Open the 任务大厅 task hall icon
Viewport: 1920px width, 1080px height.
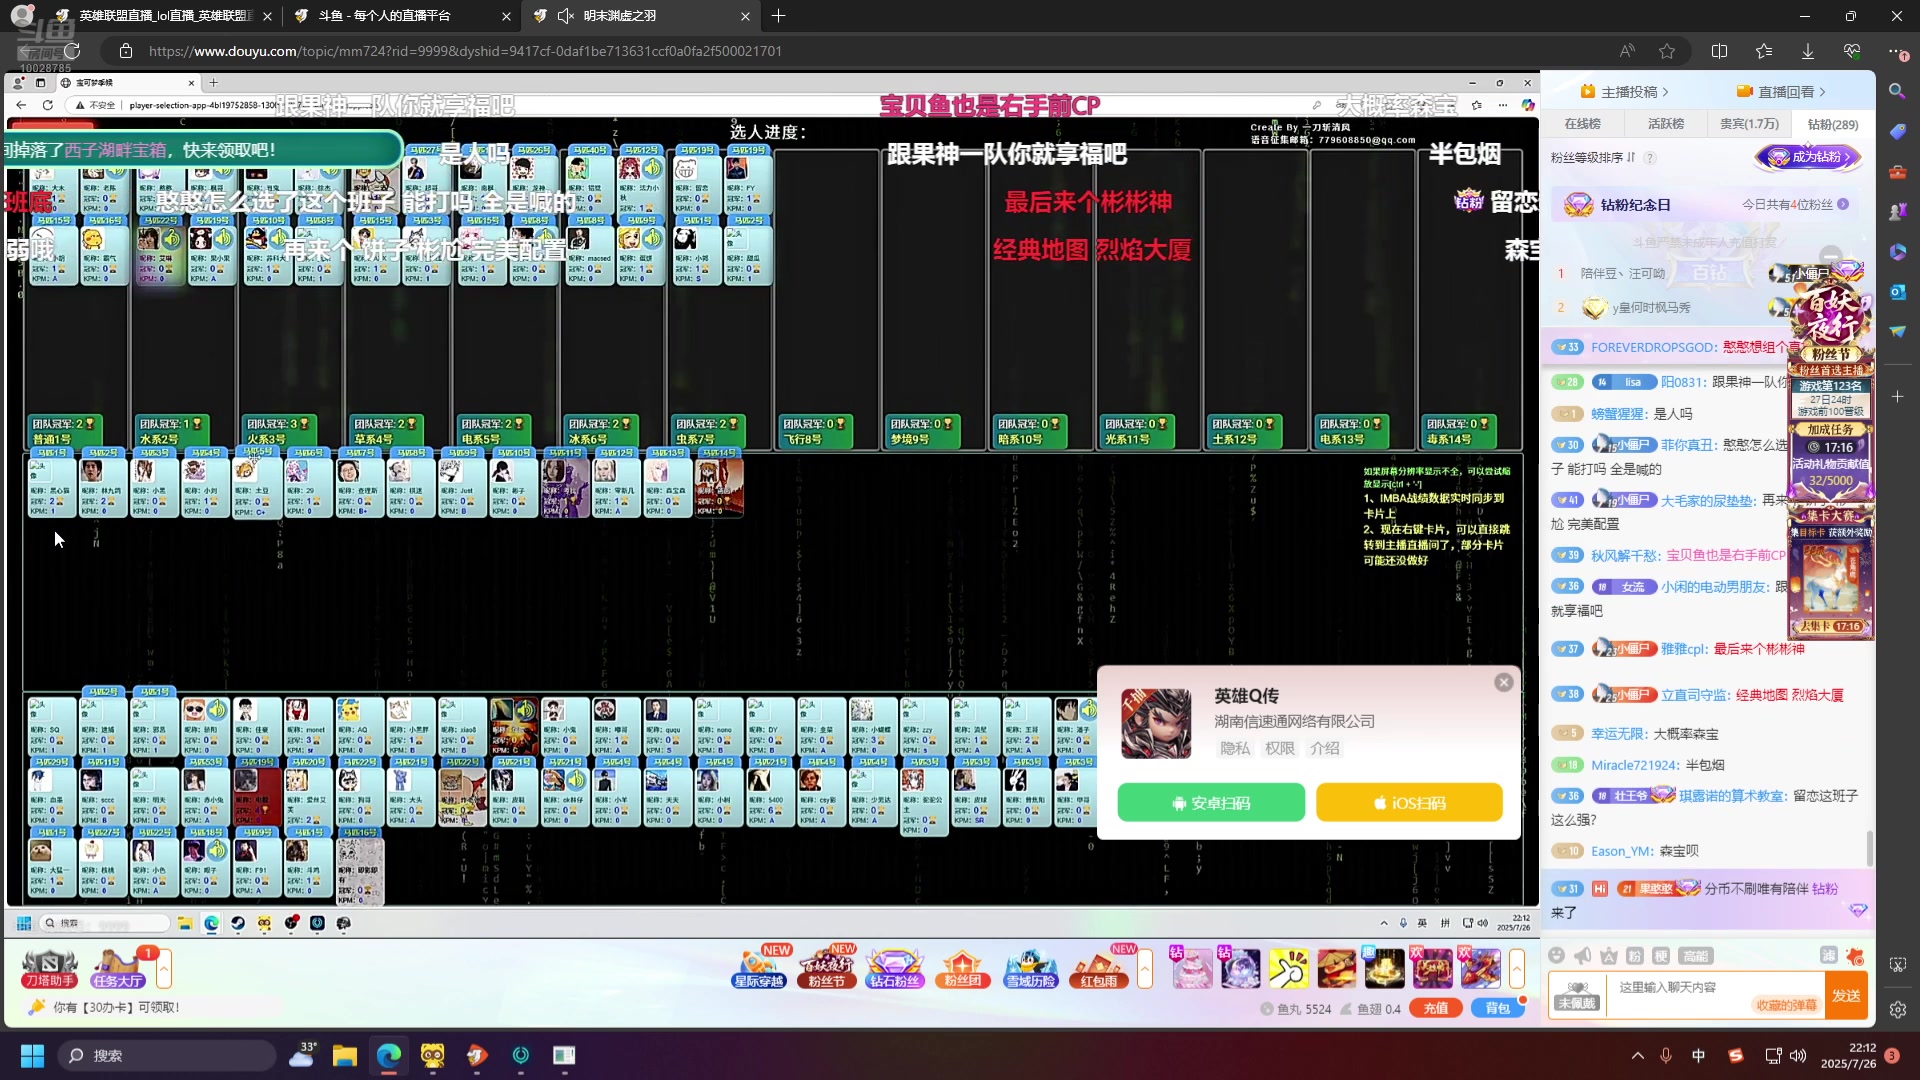pos(117,968)
